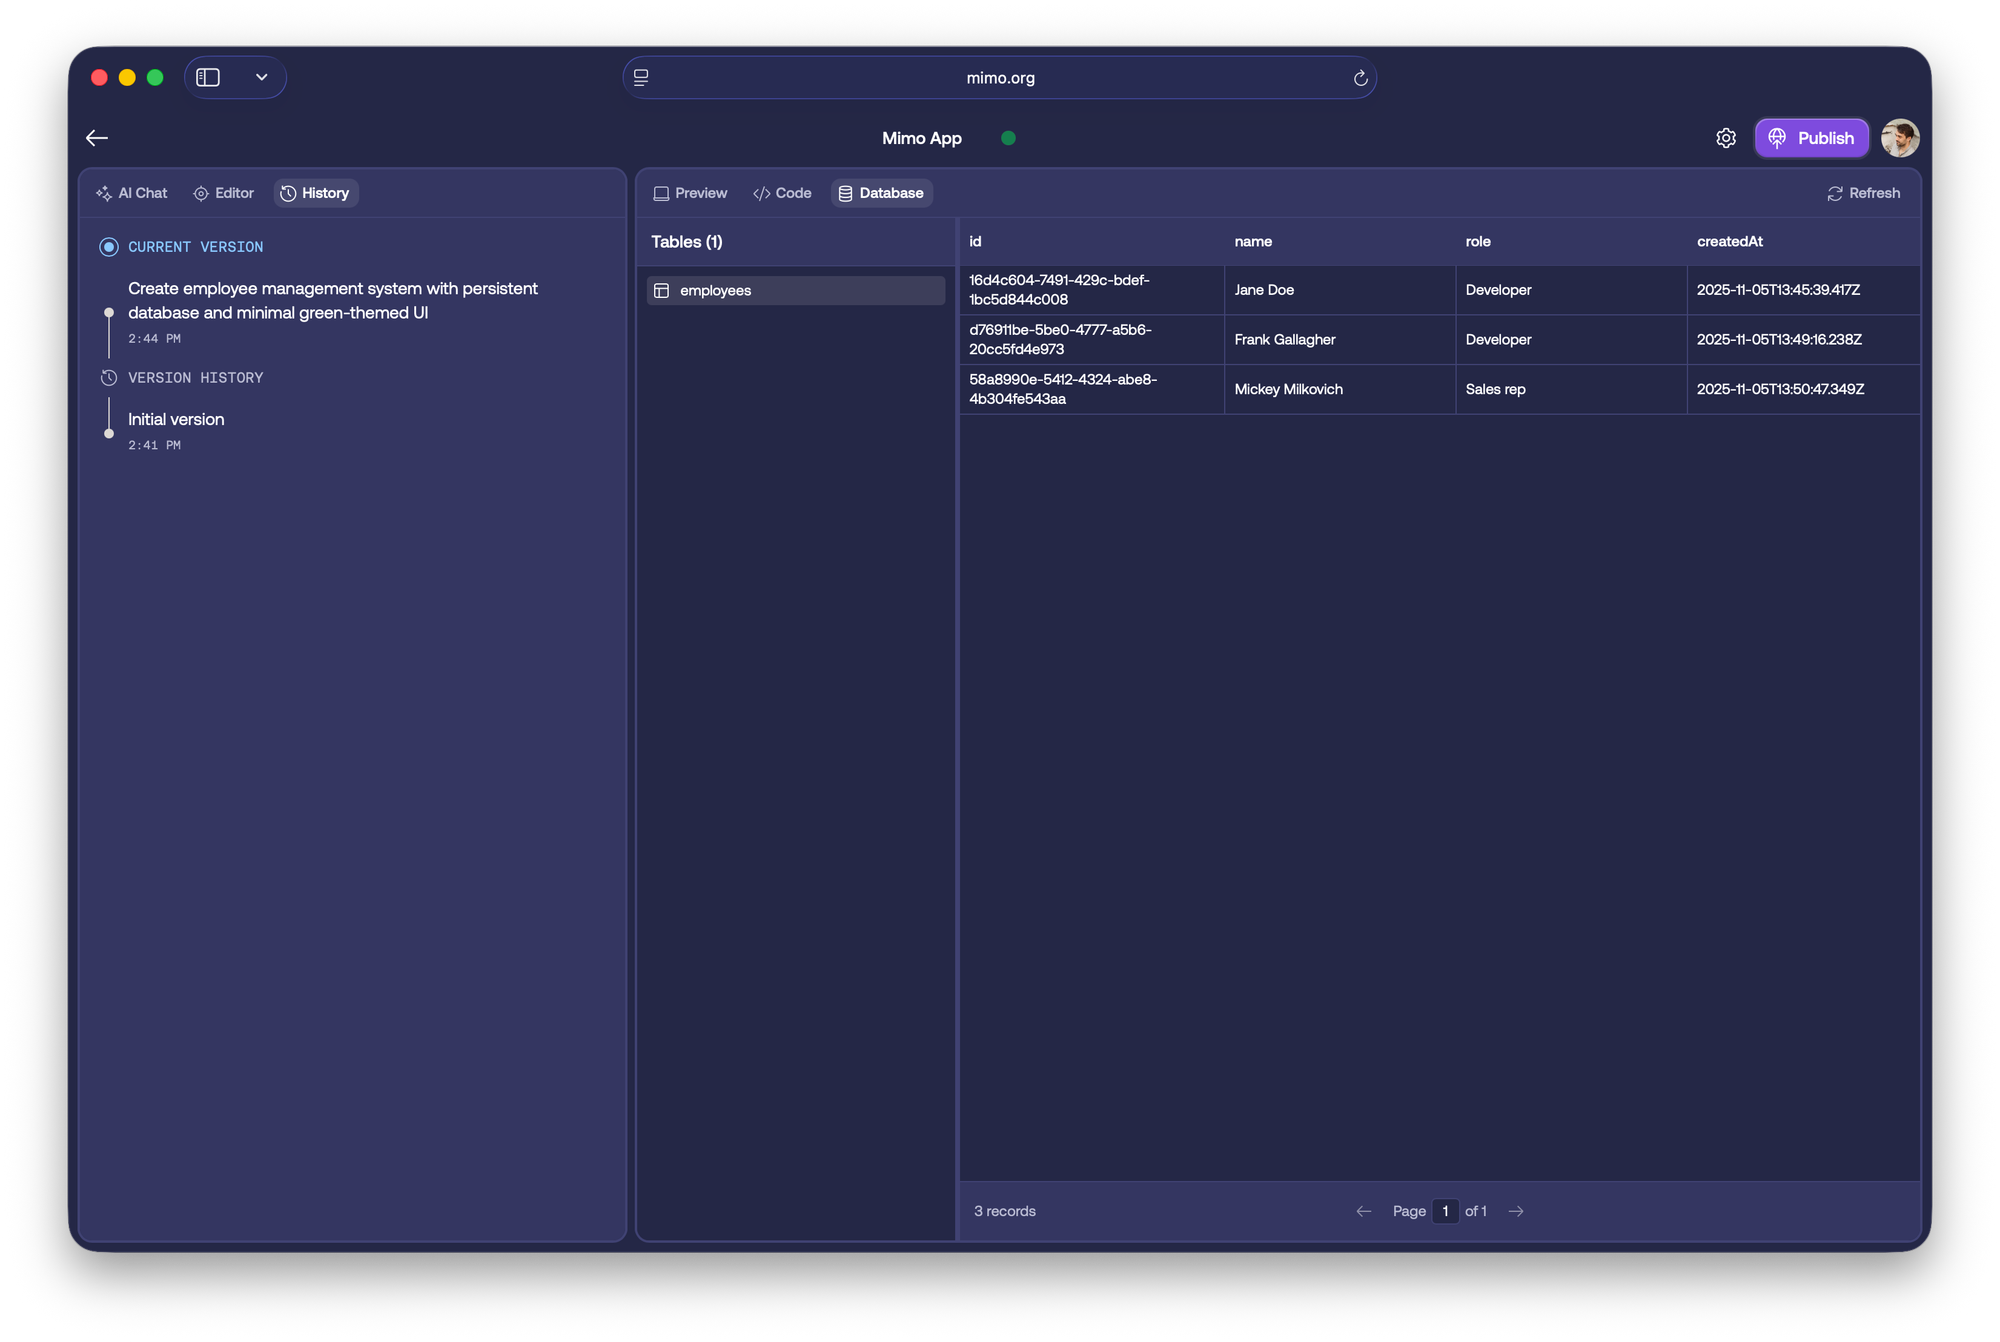Reload page using address bar icon
2000x1342 pixels.
1360,78
